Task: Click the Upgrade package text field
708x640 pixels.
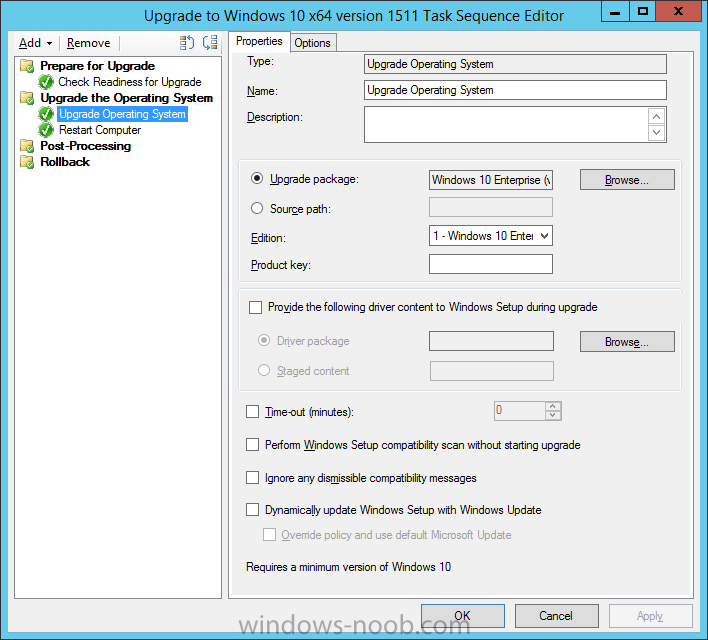Action: point(491,180)
